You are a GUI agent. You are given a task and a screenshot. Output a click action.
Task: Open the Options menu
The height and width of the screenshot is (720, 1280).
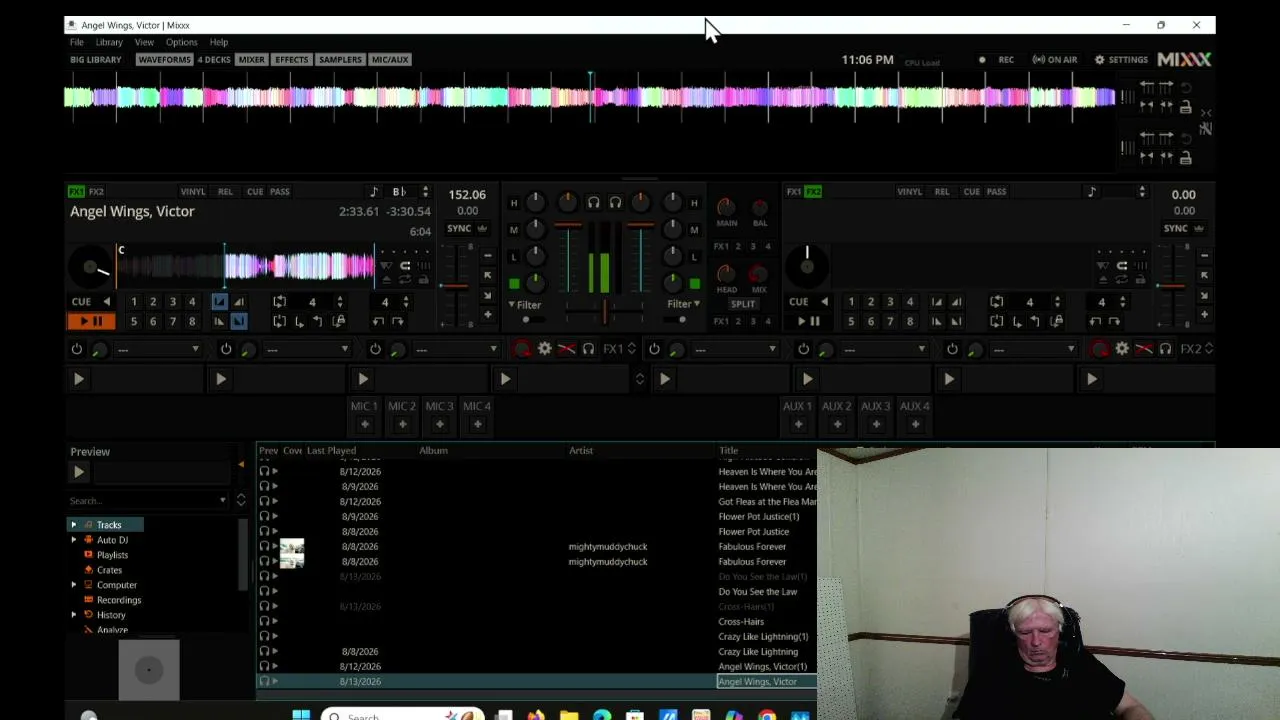(x=181, y=42)
